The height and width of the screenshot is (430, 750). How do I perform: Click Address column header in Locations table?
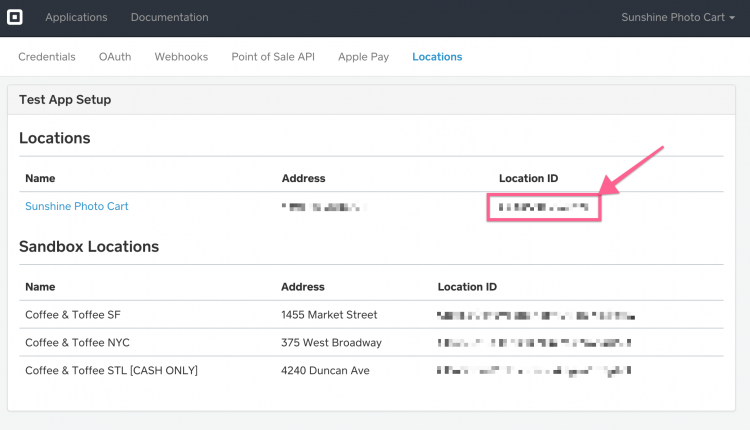pyautogui.click(x=304, y=178)
